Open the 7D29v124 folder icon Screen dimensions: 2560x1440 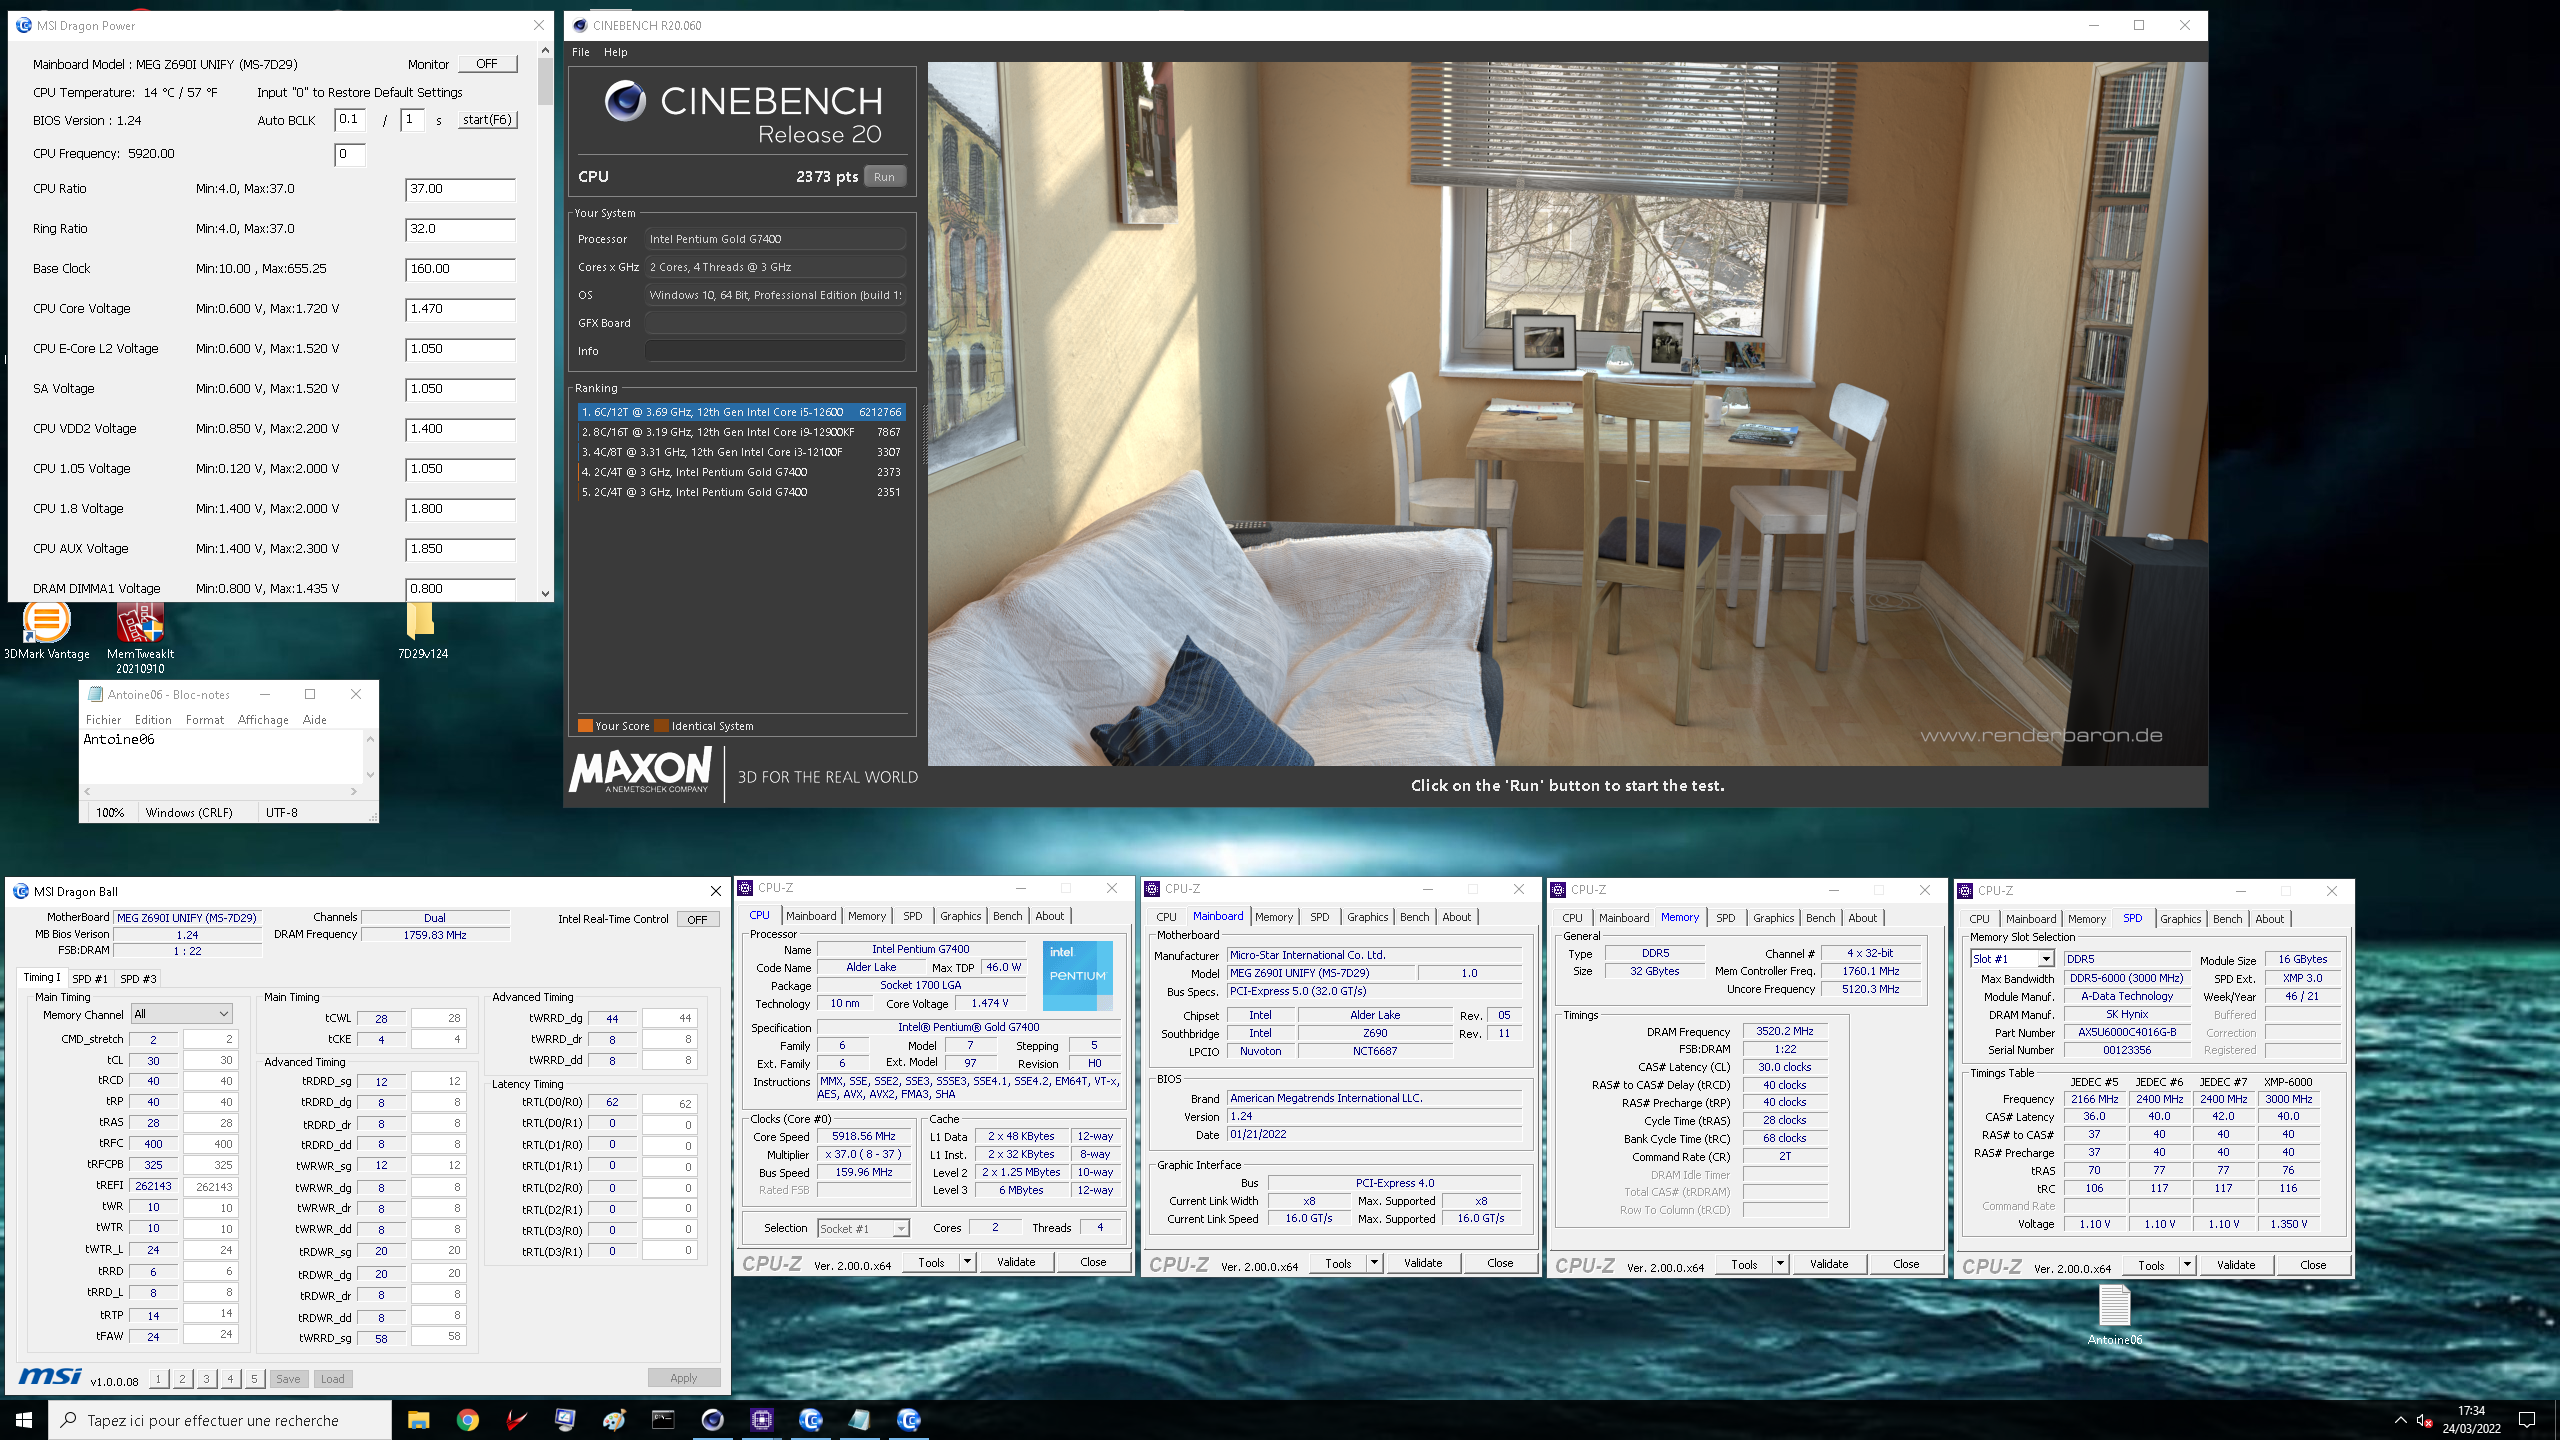(422, 630)
